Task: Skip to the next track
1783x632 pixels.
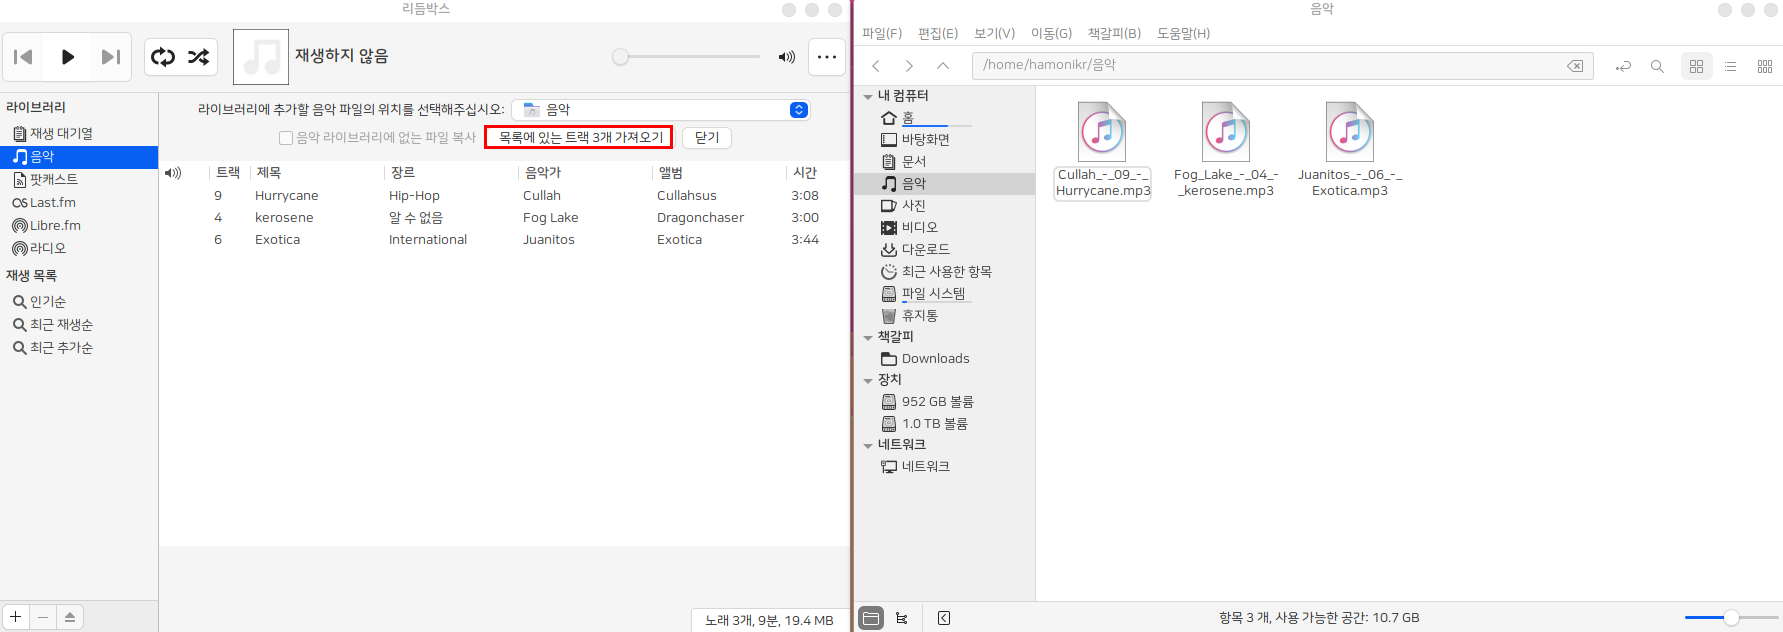Action: point(111,57)
